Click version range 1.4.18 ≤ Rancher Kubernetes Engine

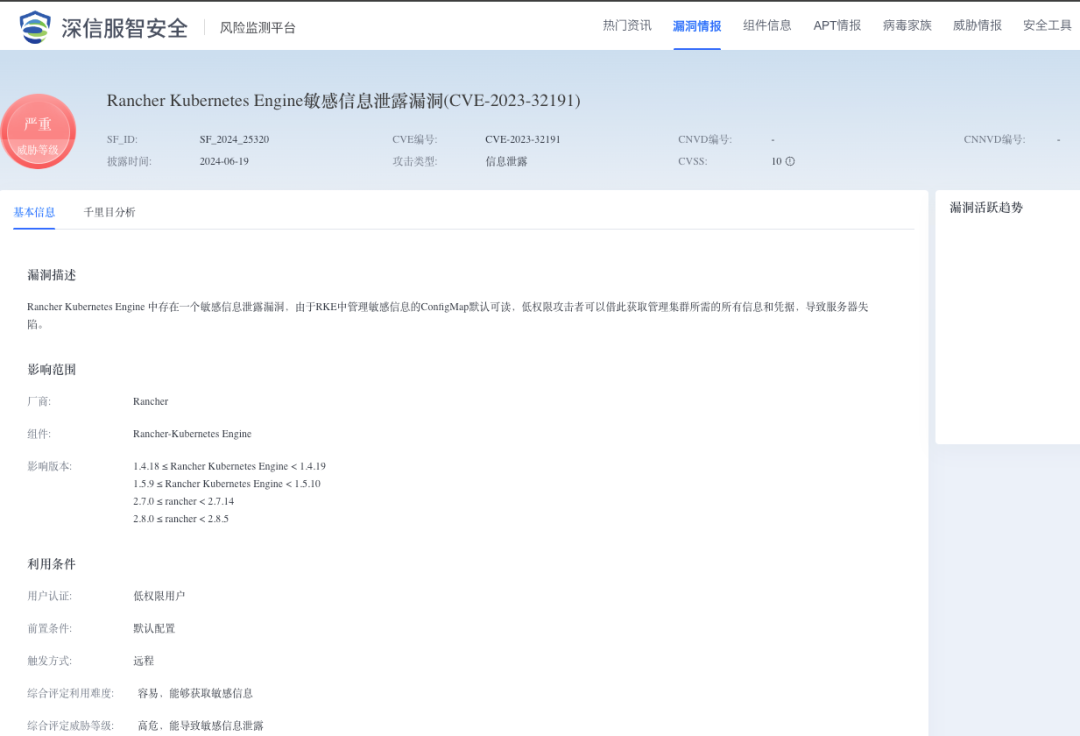229,466
